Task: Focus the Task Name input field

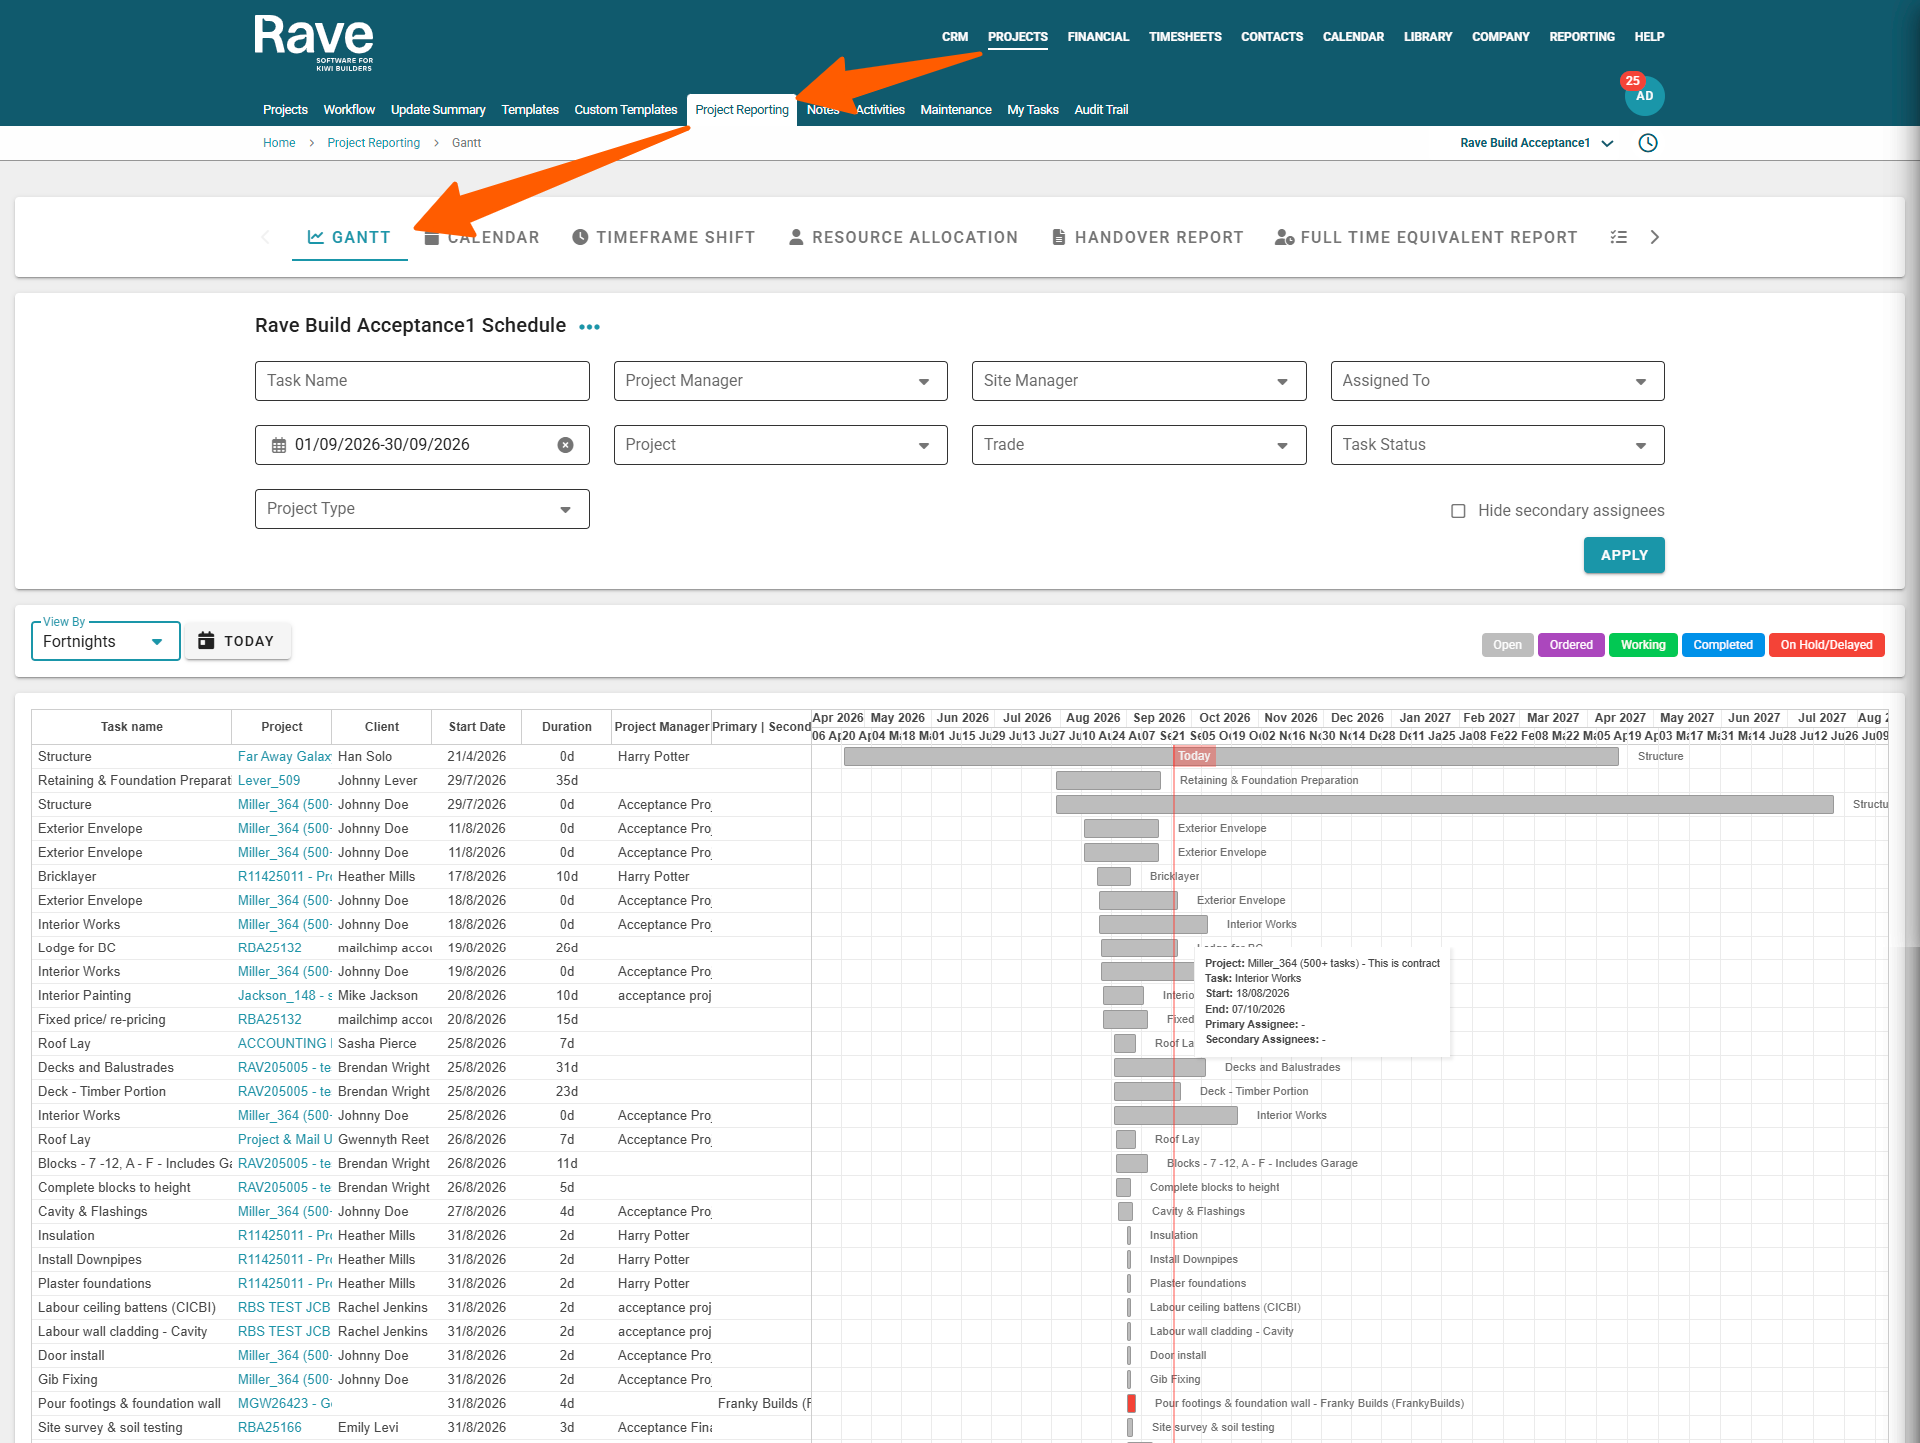Action: [422, 381]
